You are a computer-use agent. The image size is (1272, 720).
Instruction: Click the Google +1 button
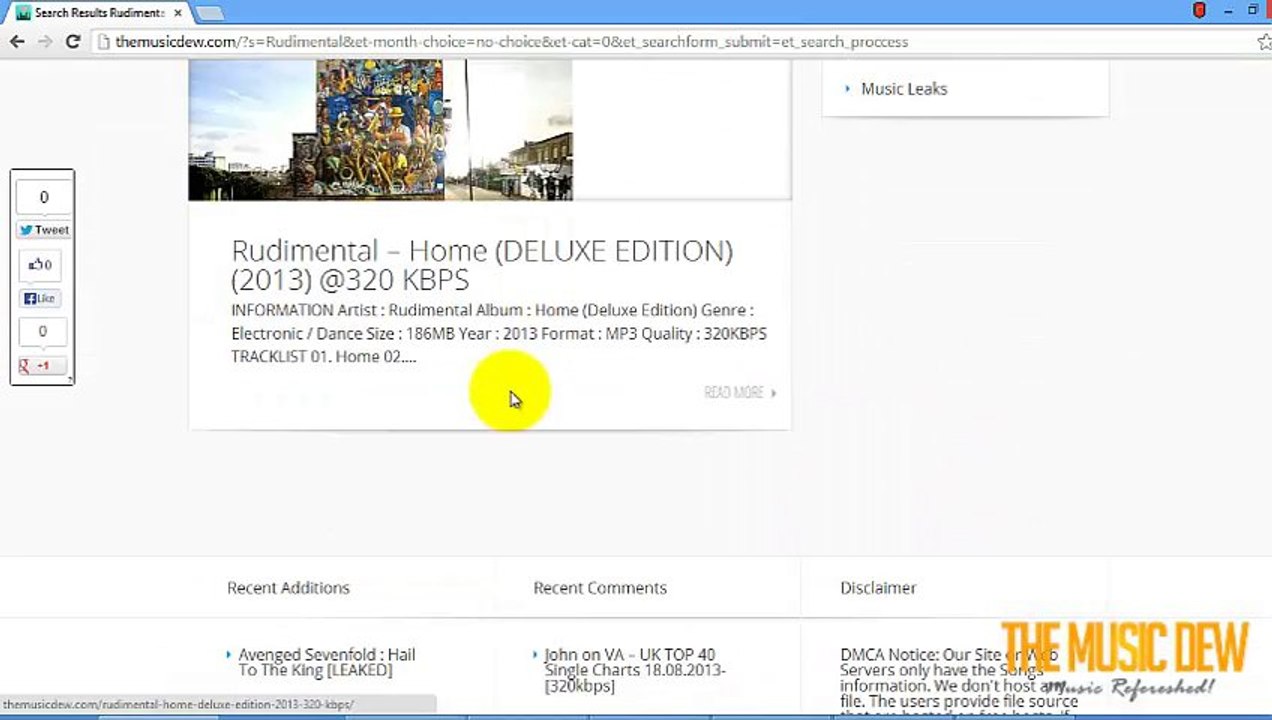(41, 366)
